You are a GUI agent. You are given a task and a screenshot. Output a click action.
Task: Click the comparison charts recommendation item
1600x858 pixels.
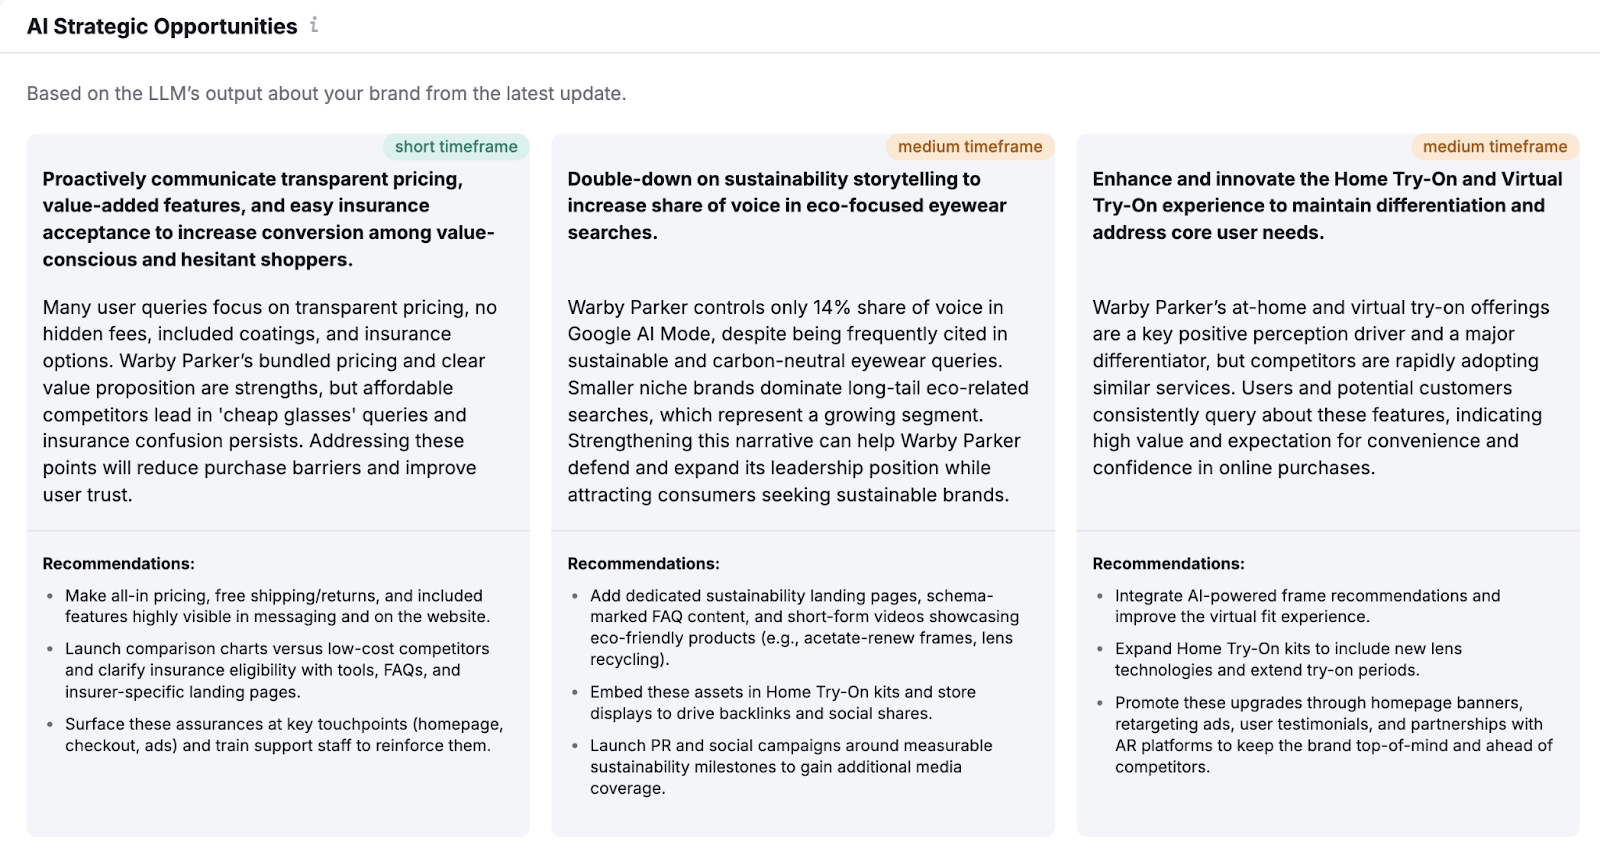click(277, 670)
